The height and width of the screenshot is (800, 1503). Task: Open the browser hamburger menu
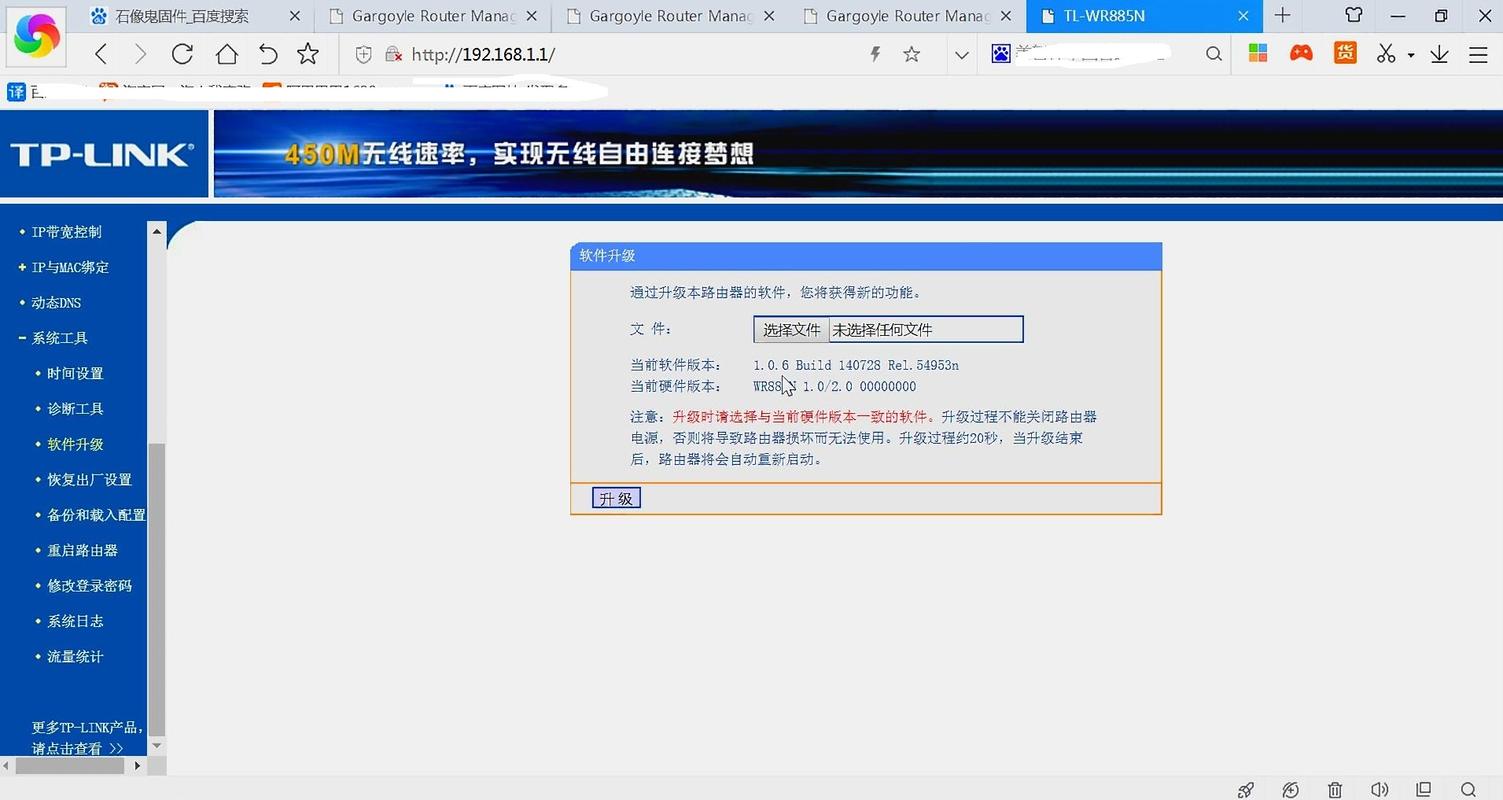(1478, 54)
